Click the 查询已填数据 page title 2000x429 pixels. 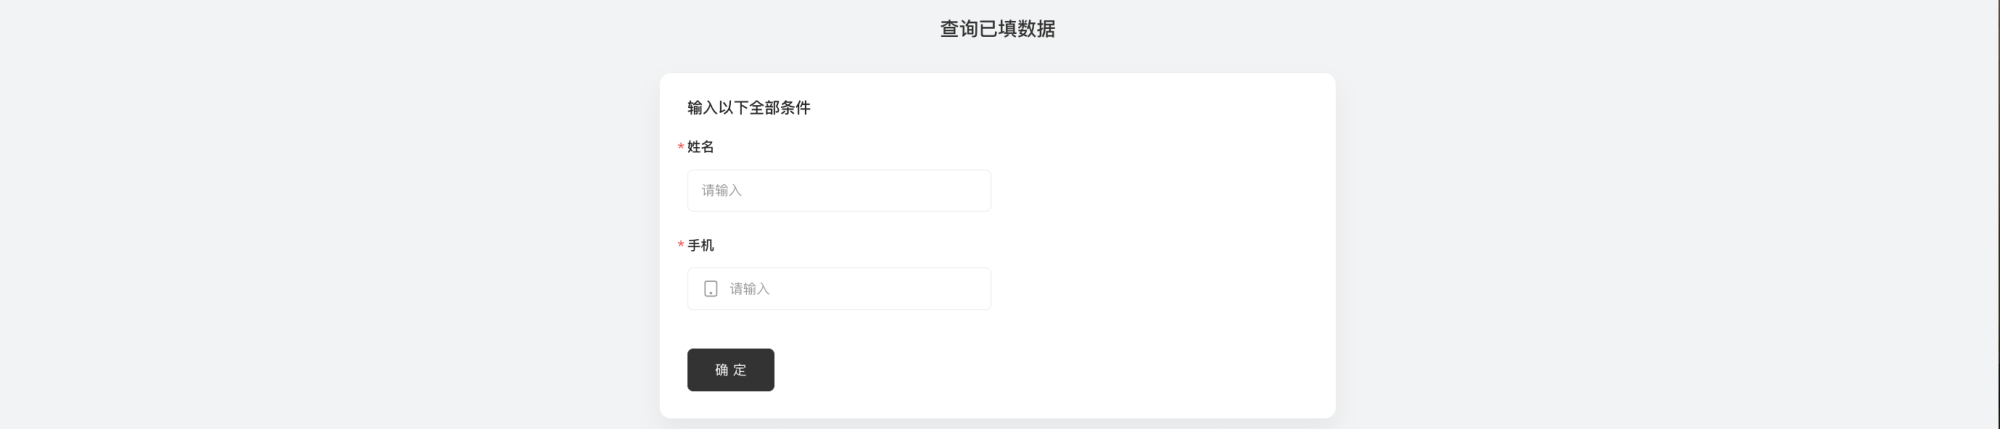point(998,29)
